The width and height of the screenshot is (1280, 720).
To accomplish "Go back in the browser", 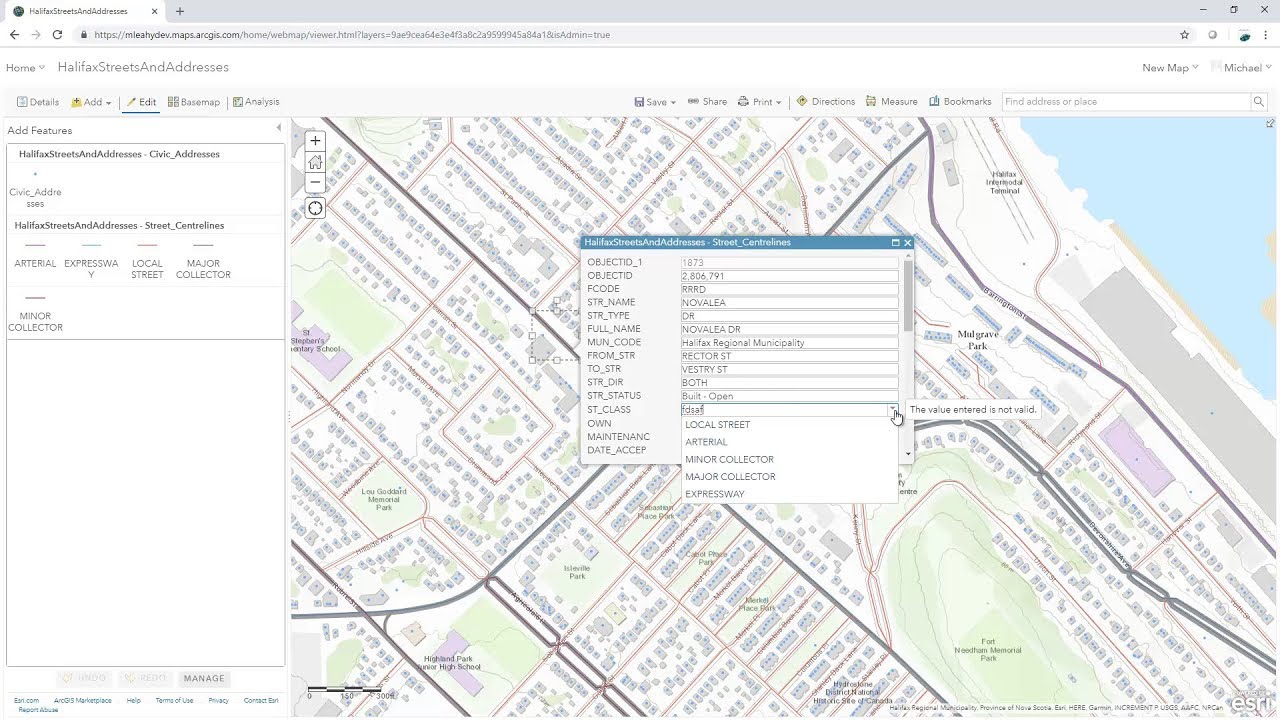I will coord(14,34).
